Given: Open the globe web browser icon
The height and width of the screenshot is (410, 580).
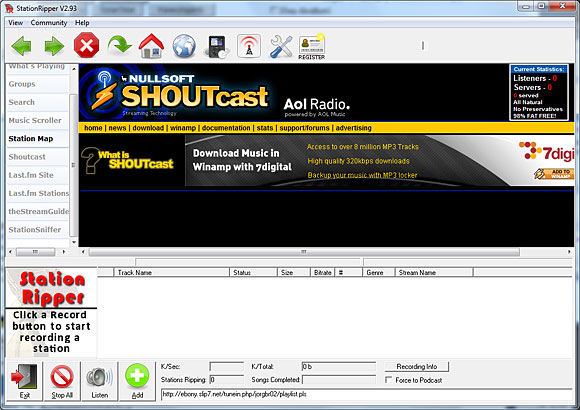Looking at the screenshot, I should click(184, 46).
